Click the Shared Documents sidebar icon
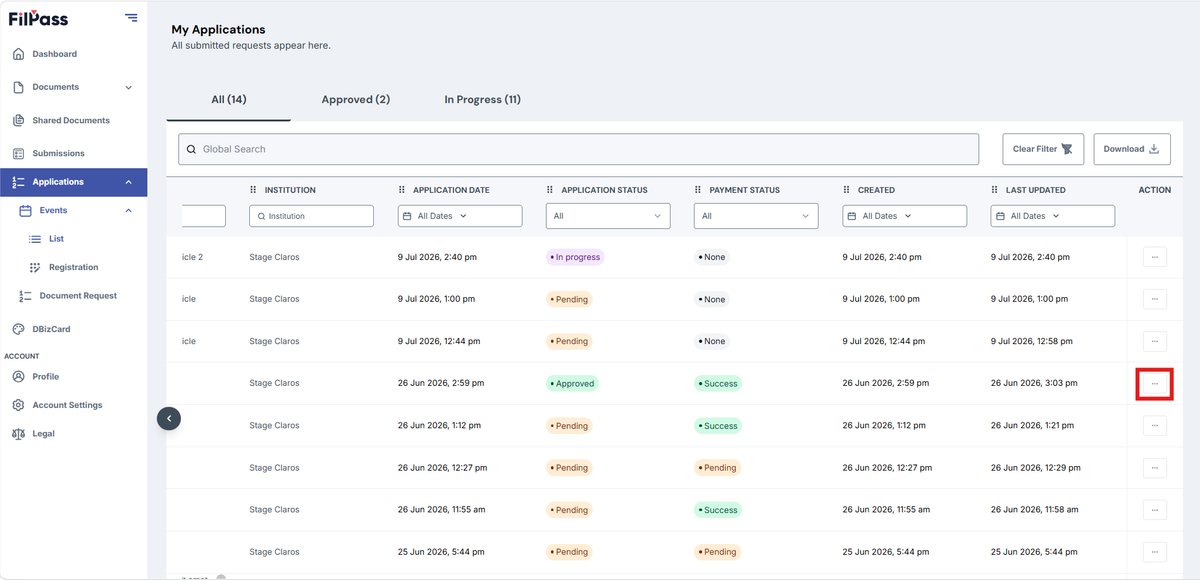This screenshot has width=1200, height=580. [x=18, y=120]
